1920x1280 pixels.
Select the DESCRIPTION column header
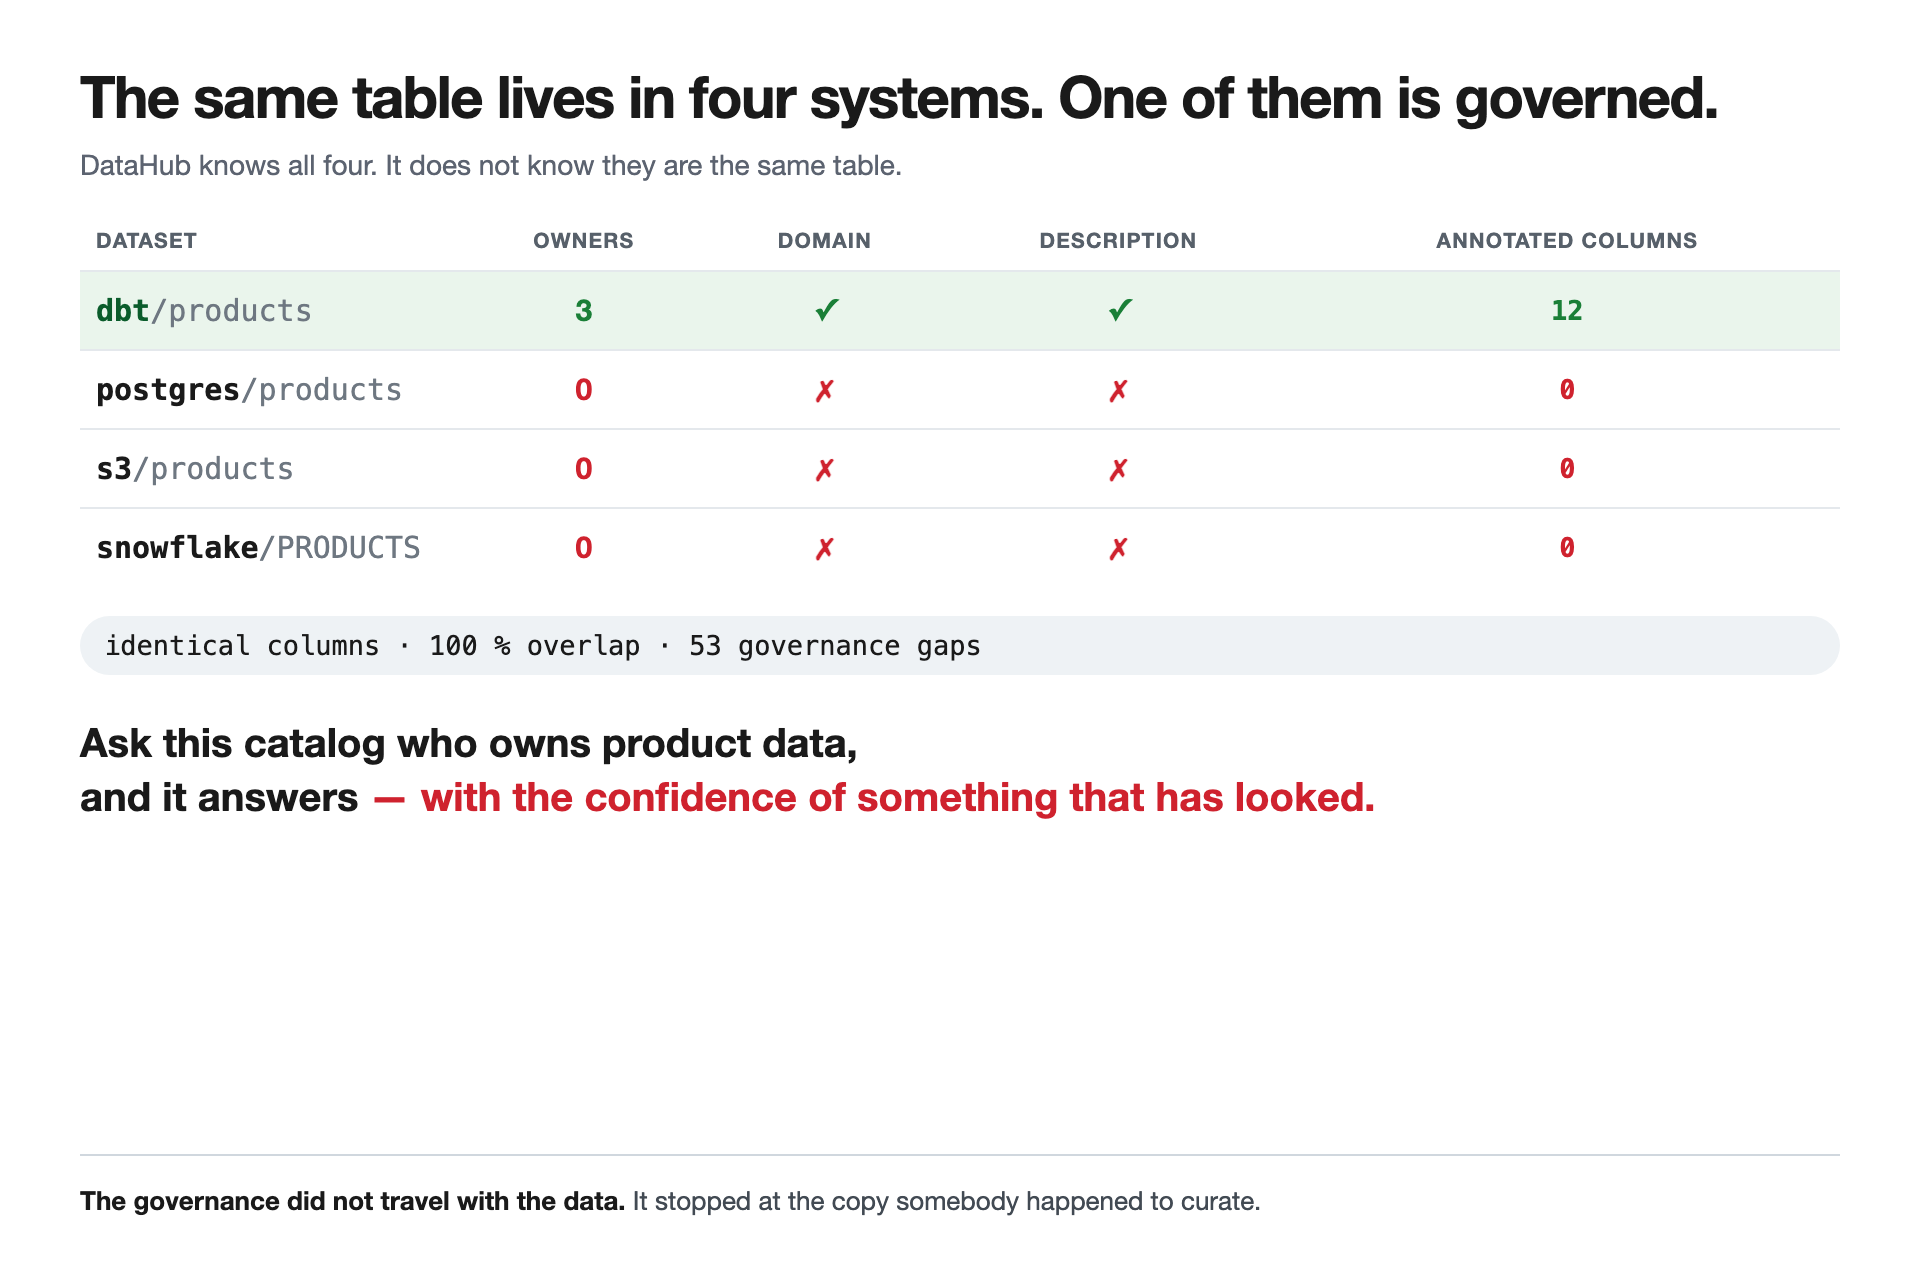point(1118,241)
